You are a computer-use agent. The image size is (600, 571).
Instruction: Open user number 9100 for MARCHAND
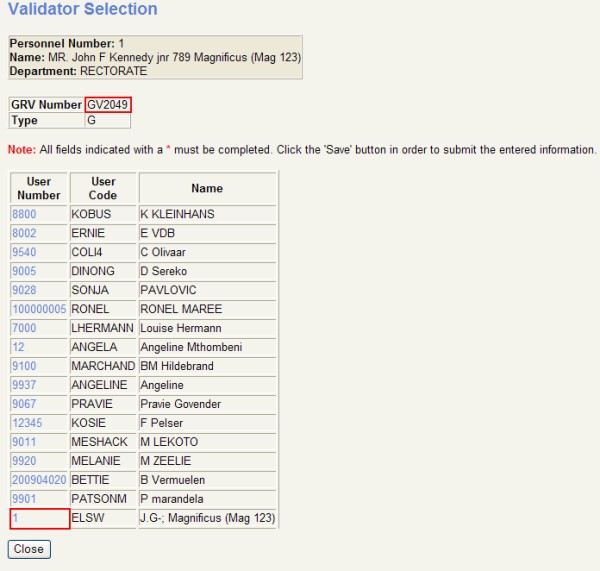[x=24, y=366]
